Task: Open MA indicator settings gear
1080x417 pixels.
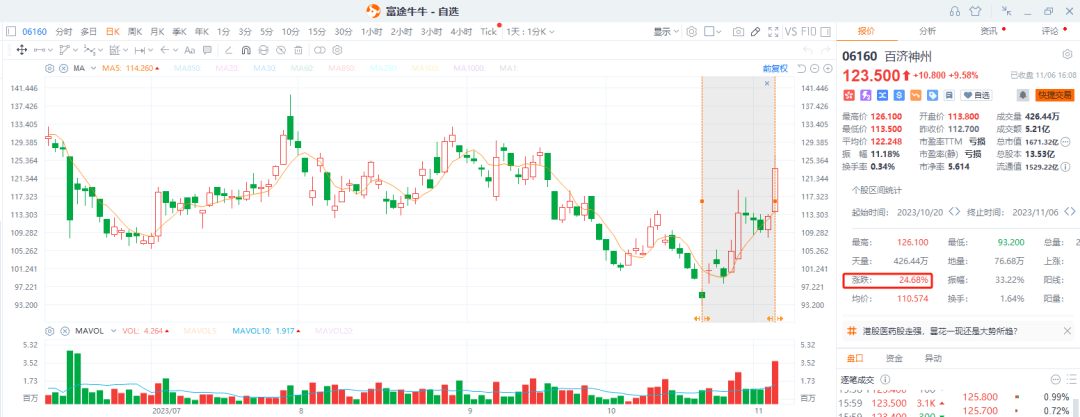Action: (x=49, y=68)
